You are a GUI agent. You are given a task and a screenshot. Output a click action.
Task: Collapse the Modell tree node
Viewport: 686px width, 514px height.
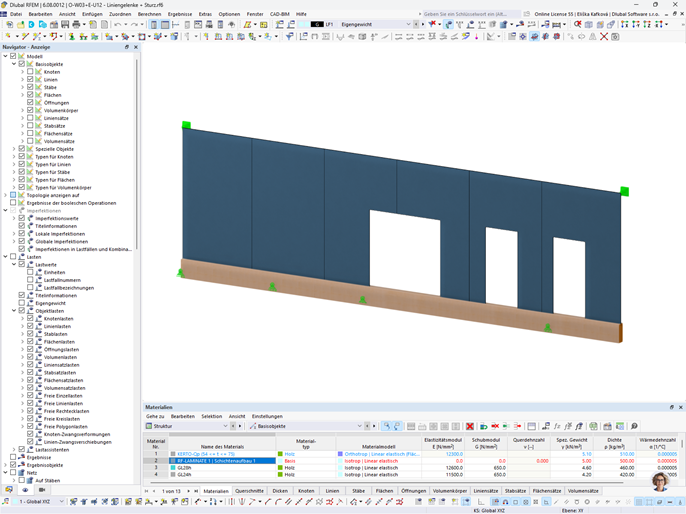[x=5, y=56]
